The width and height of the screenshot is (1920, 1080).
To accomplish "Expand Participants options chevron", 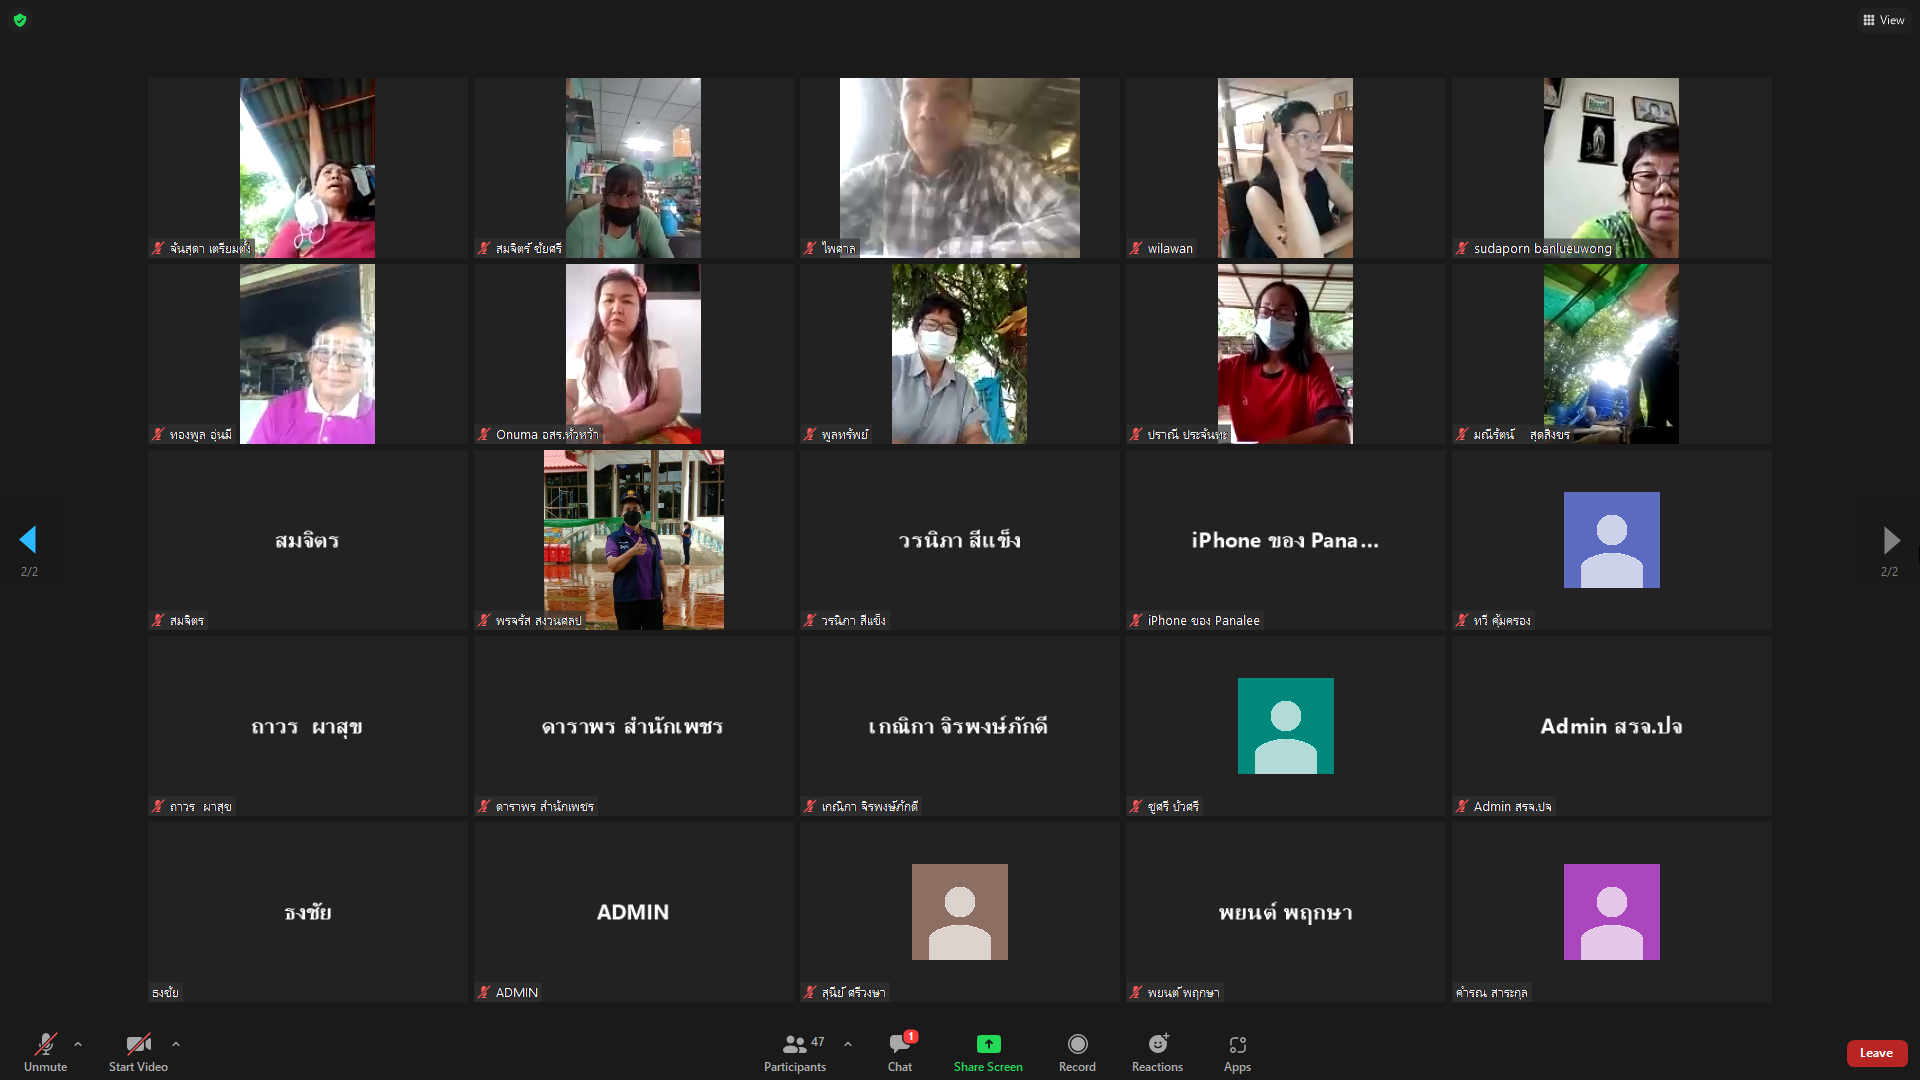I will pos(848,1044).
